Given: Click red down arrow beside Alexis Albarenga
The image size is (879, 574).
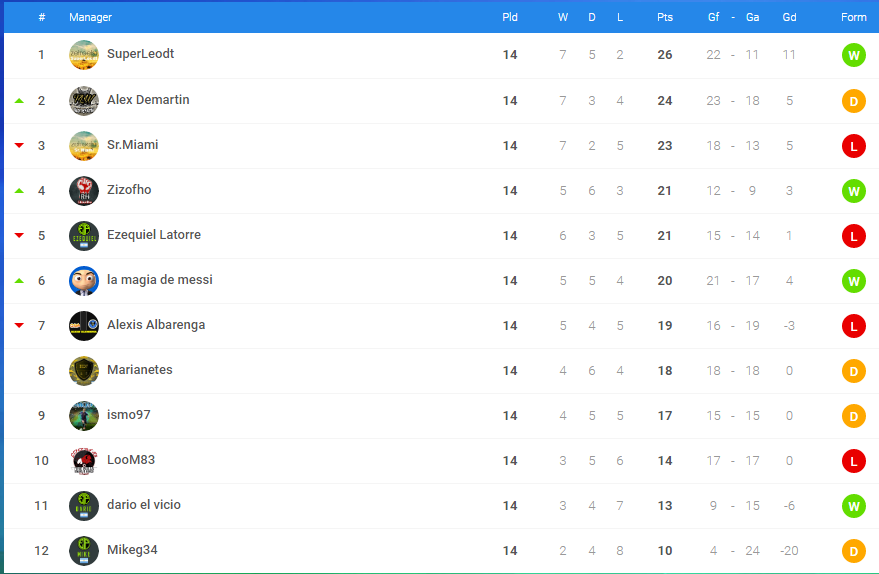Looking at the screenshot, I should 19,325.
